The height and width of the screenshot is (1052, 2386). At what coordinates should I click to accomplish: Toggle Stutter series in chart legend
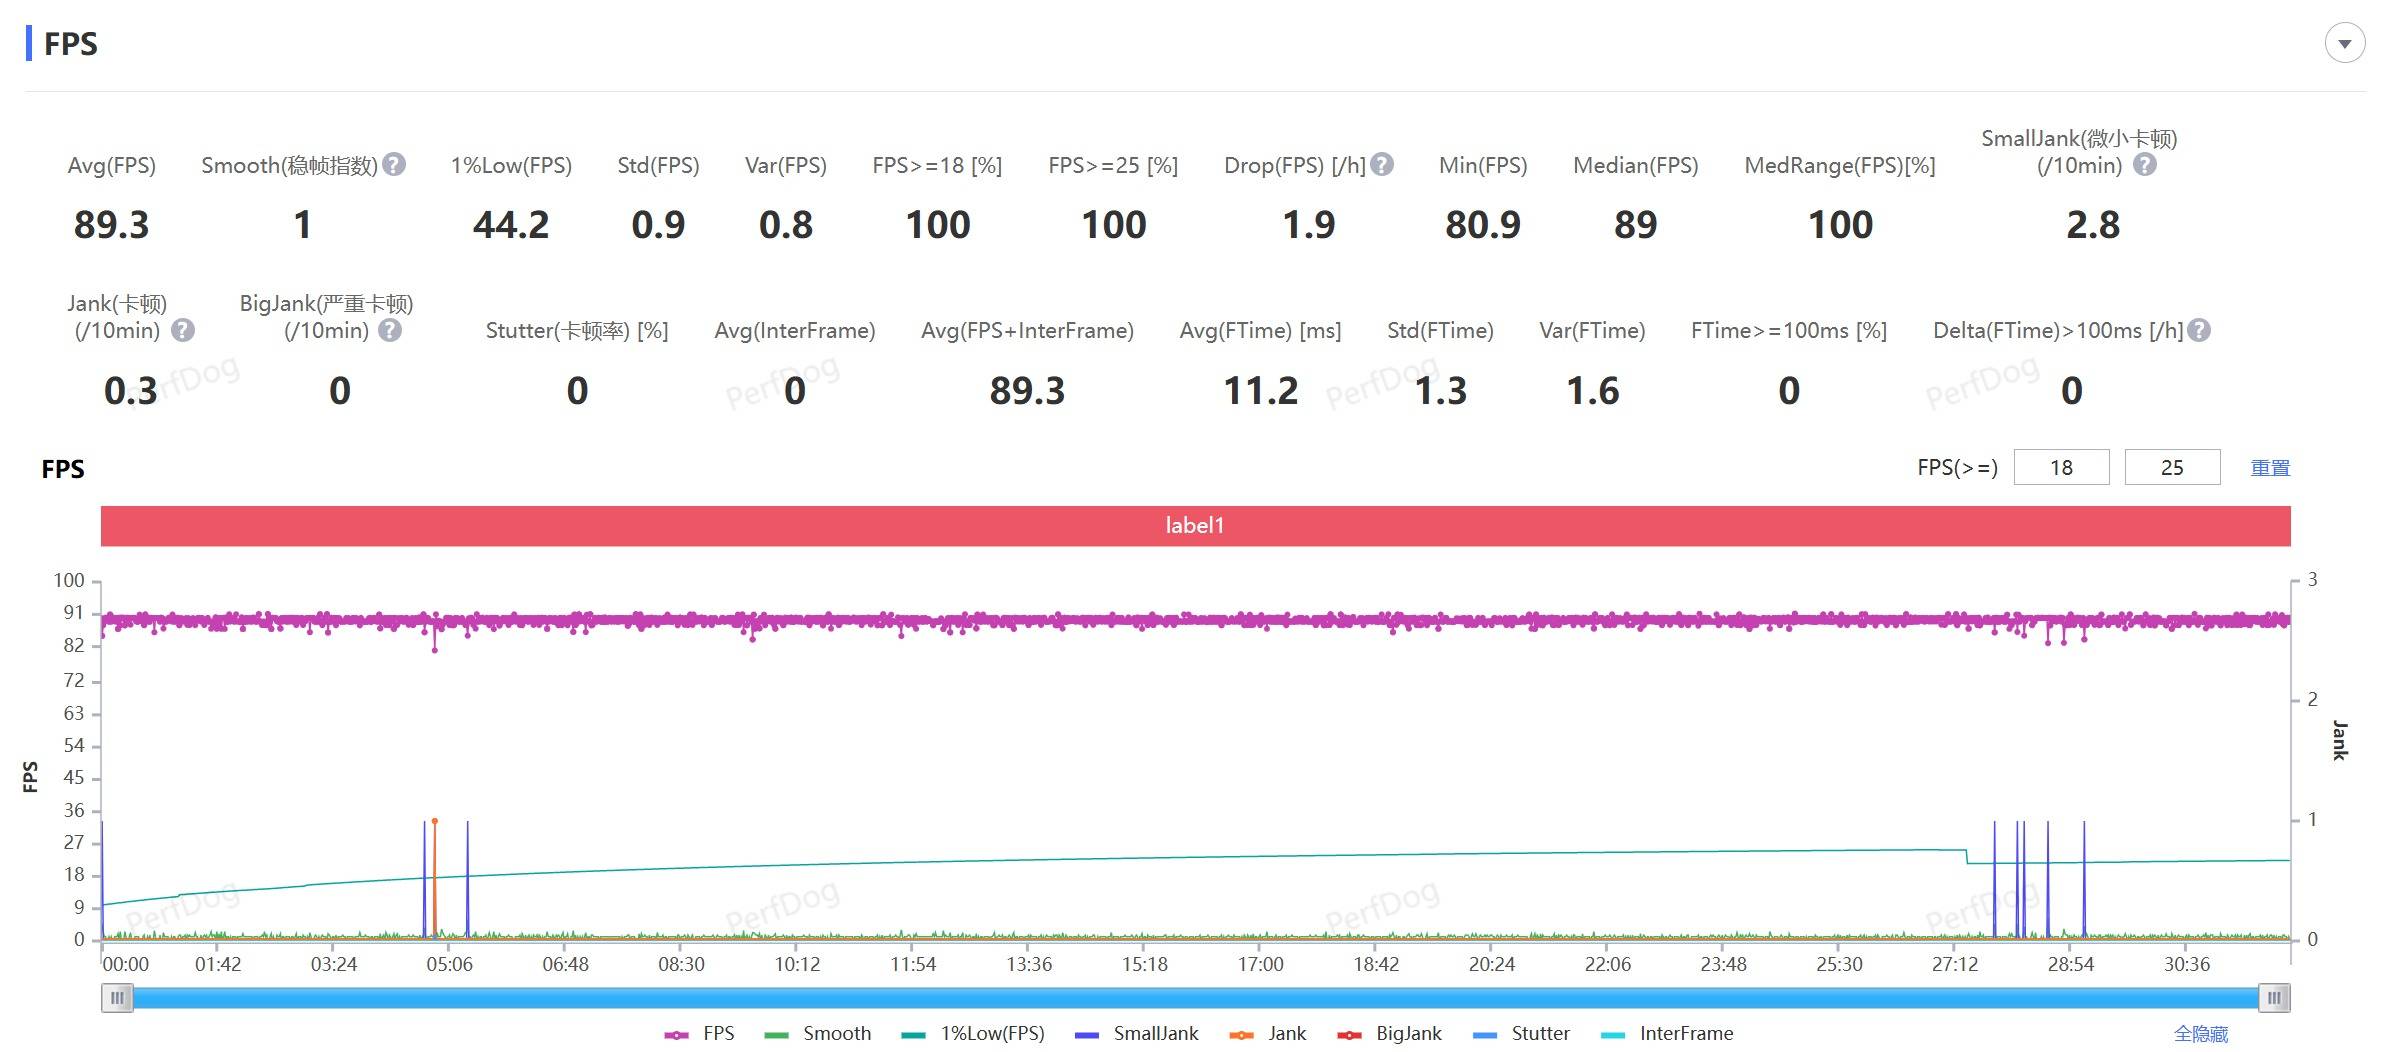coord(1522,1034)
